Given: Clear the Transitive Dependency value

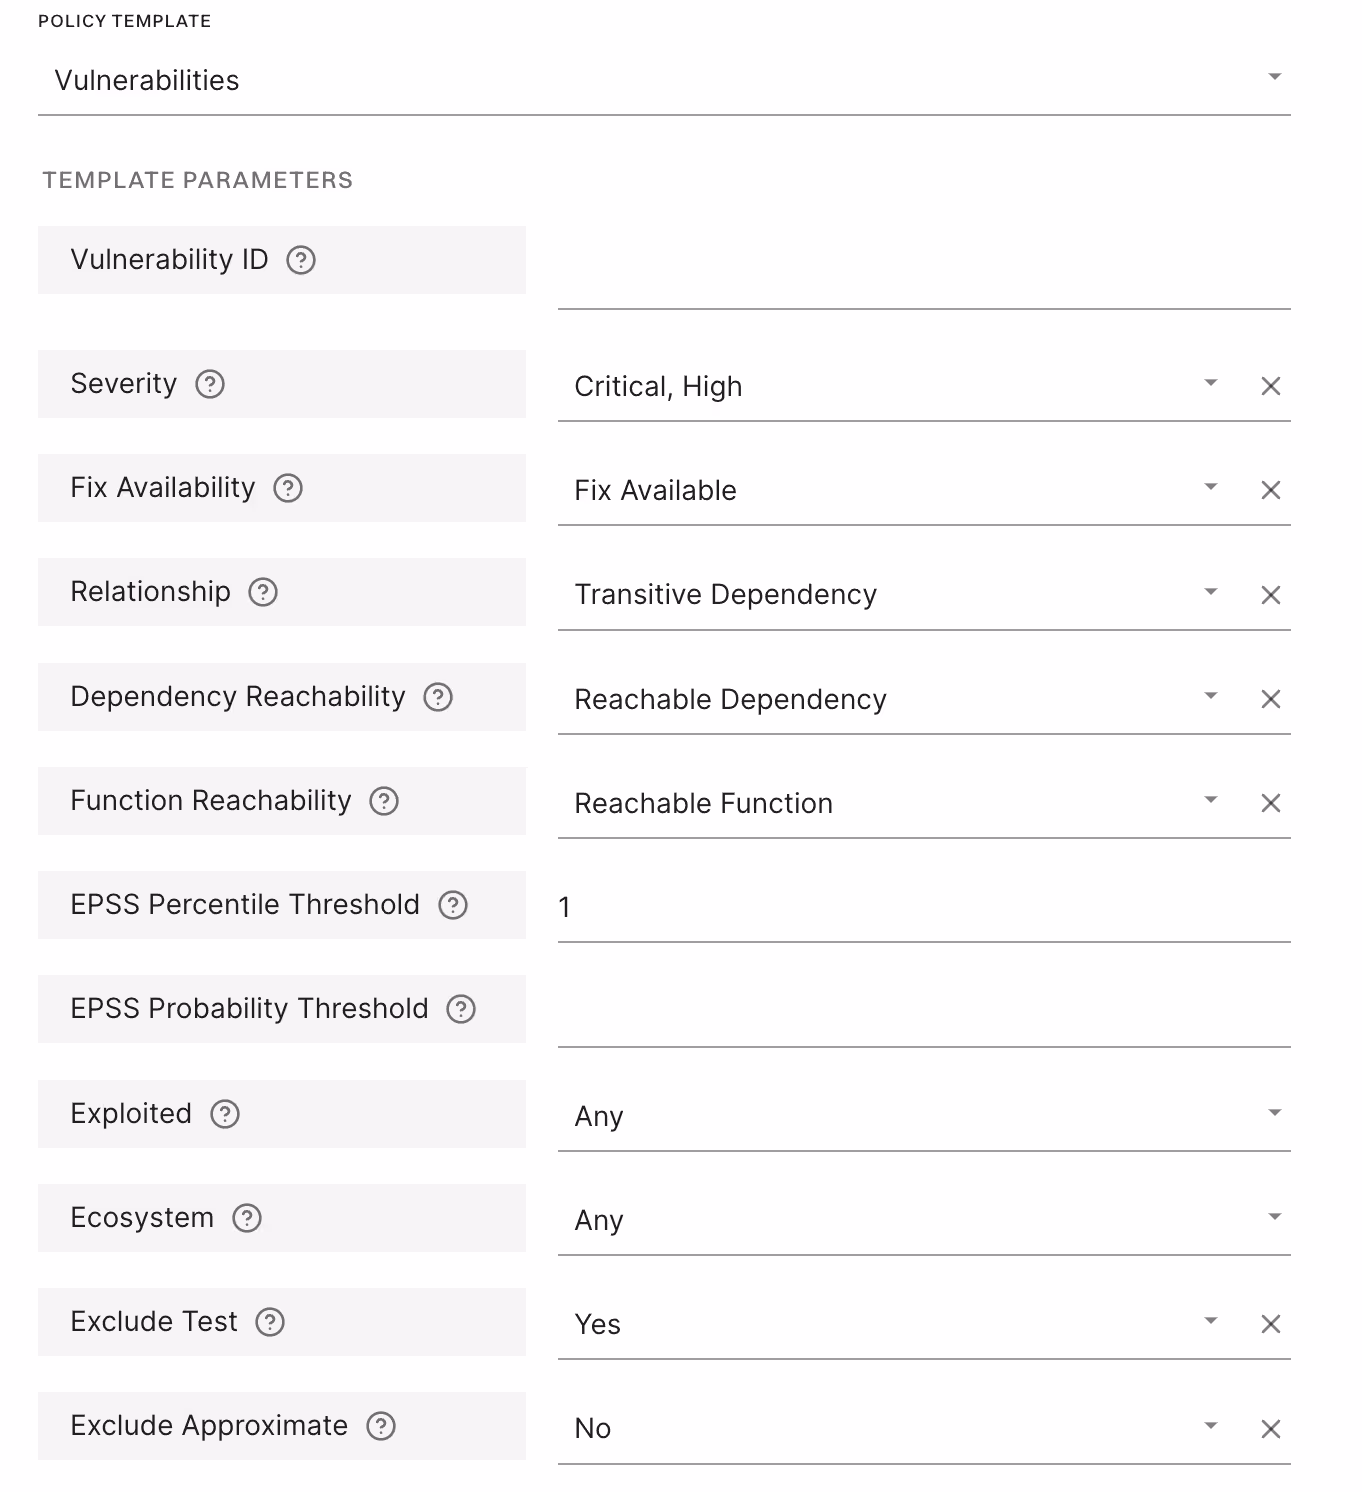Looking at the screenshot, I should pos(1271,595).
